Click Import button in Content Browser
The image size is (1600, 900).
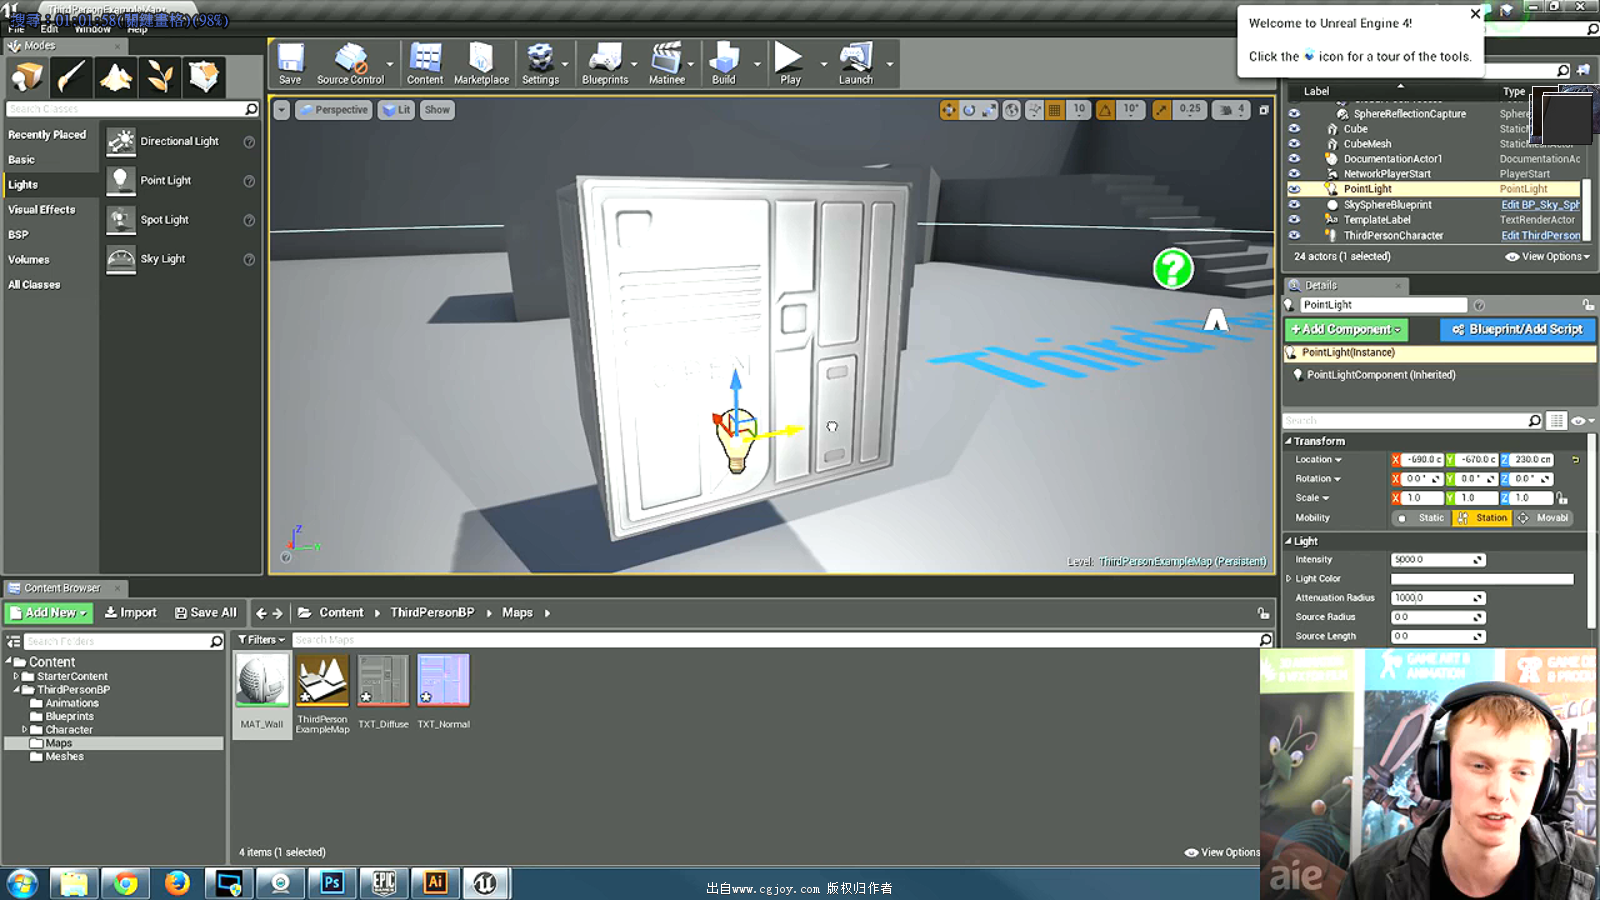point(131,613)
